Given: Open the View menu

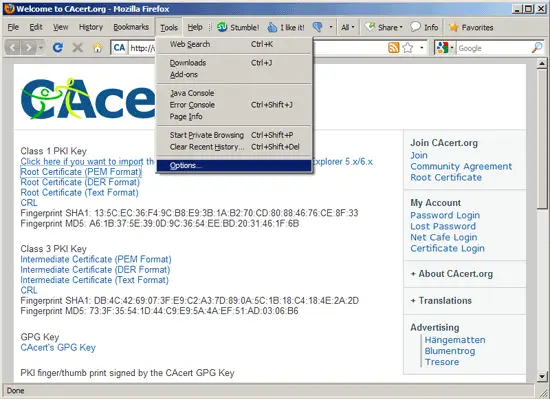Looking at the screenshot, I should pyautogui.click(x=61, y=27).
